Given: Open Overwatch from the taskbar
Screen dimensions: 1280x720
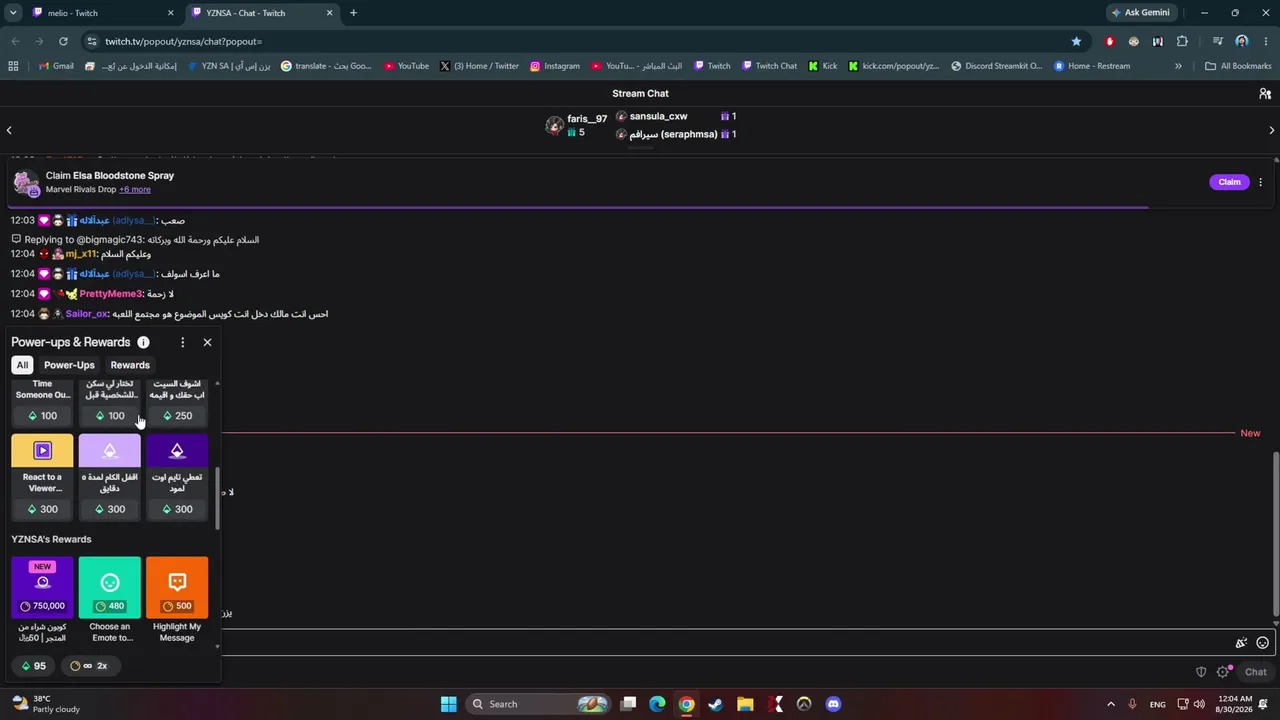Looking at the screenshot, I should [804, 704].
